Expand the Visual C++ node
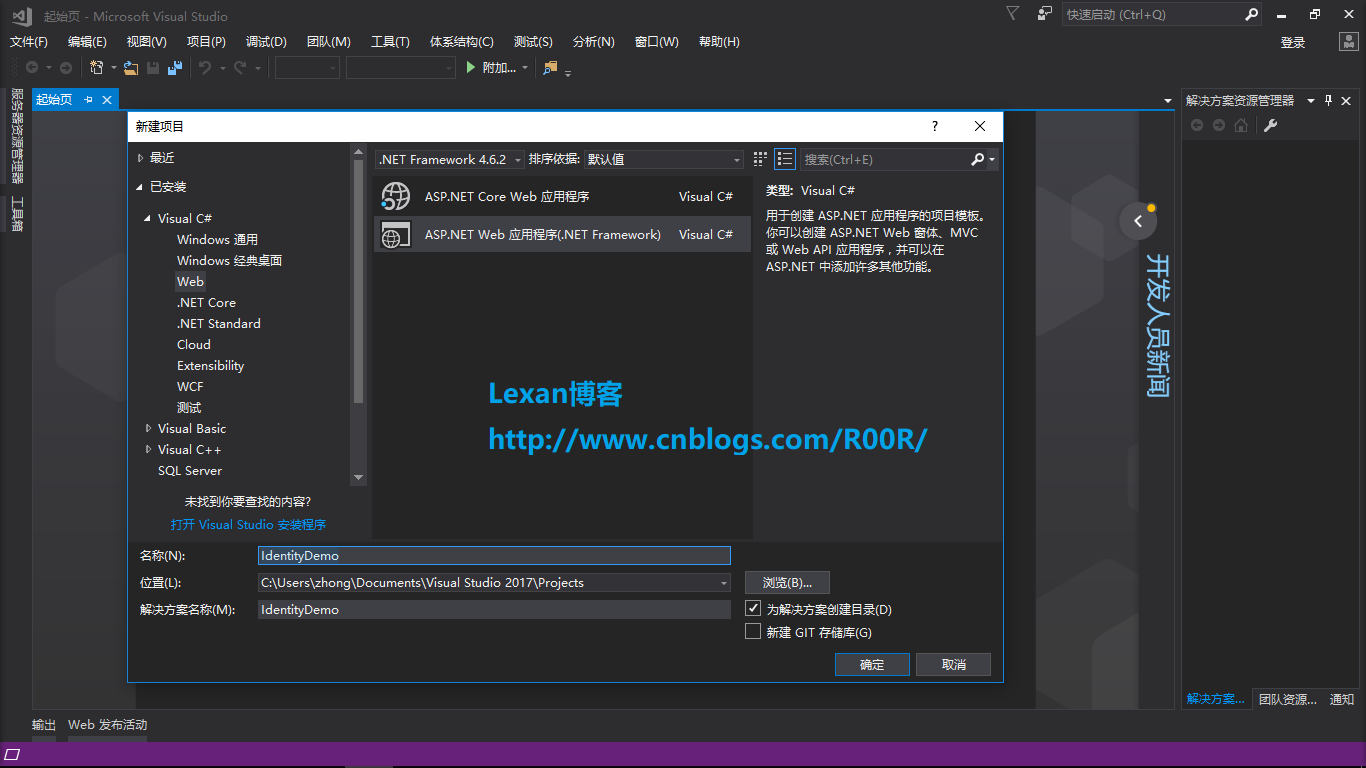This screenshot has width=1366, height=768. (149, 449)
